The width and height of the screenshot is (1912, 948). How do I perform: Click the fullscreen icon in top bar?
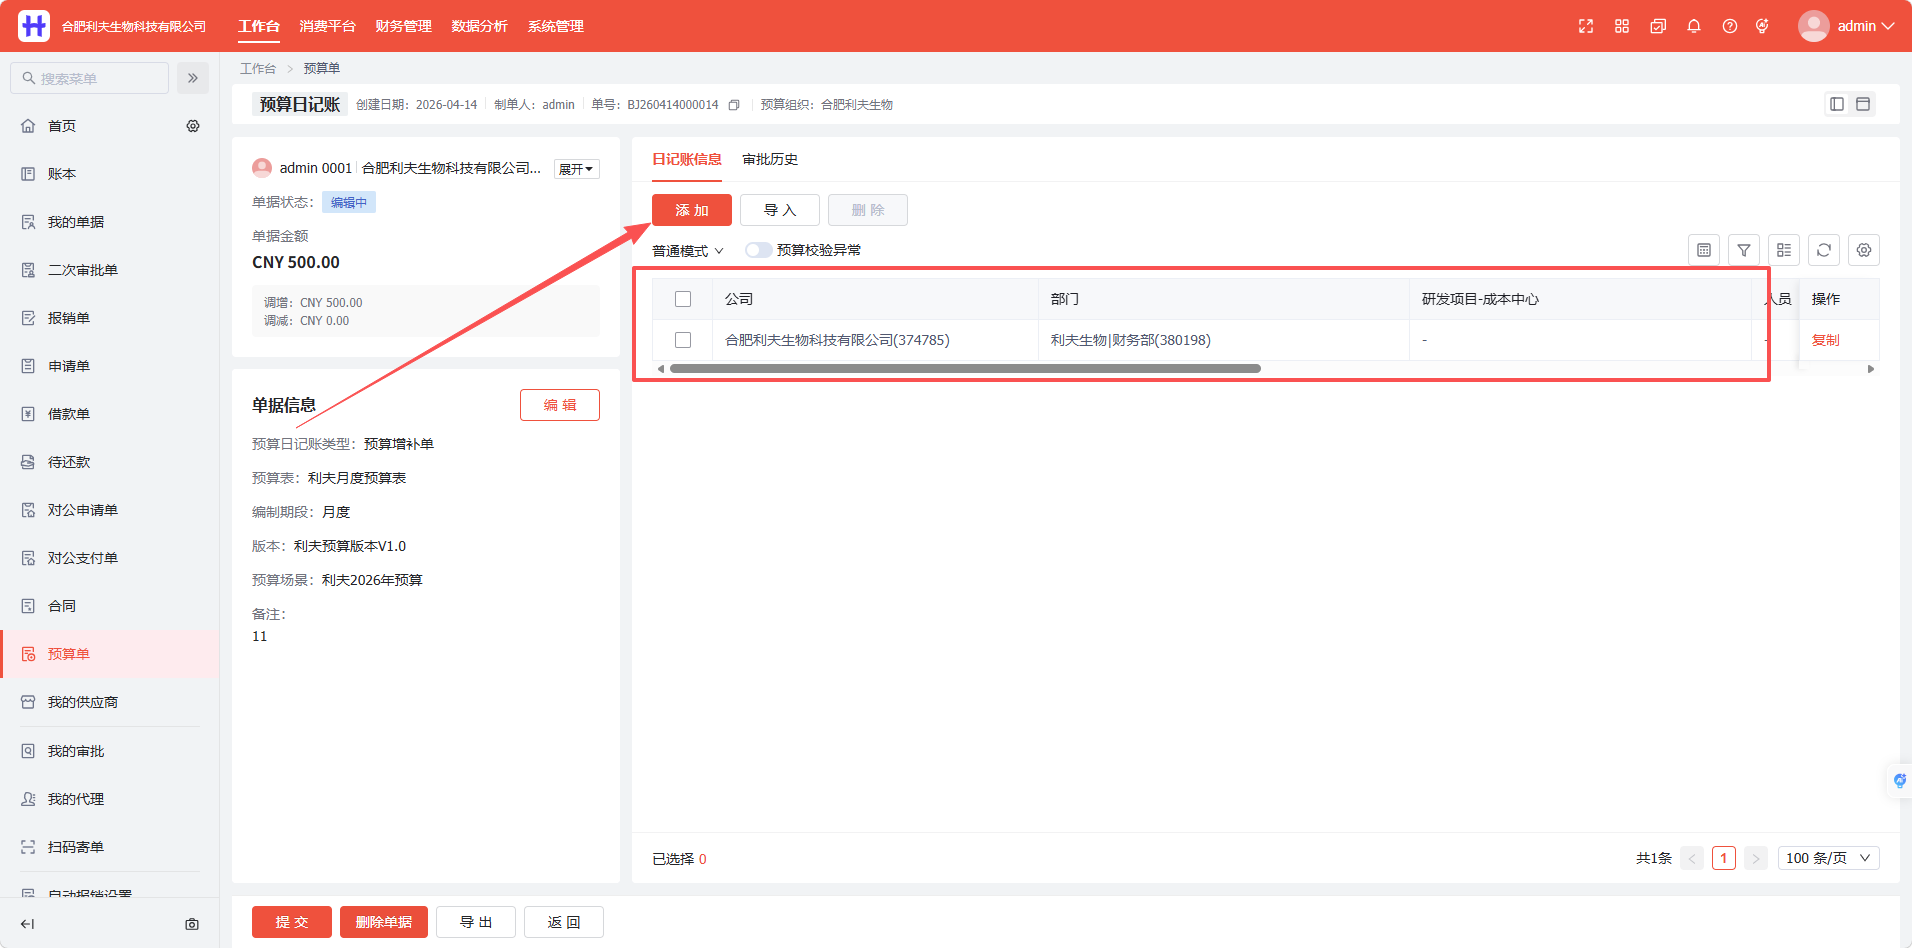point(1586,26)
